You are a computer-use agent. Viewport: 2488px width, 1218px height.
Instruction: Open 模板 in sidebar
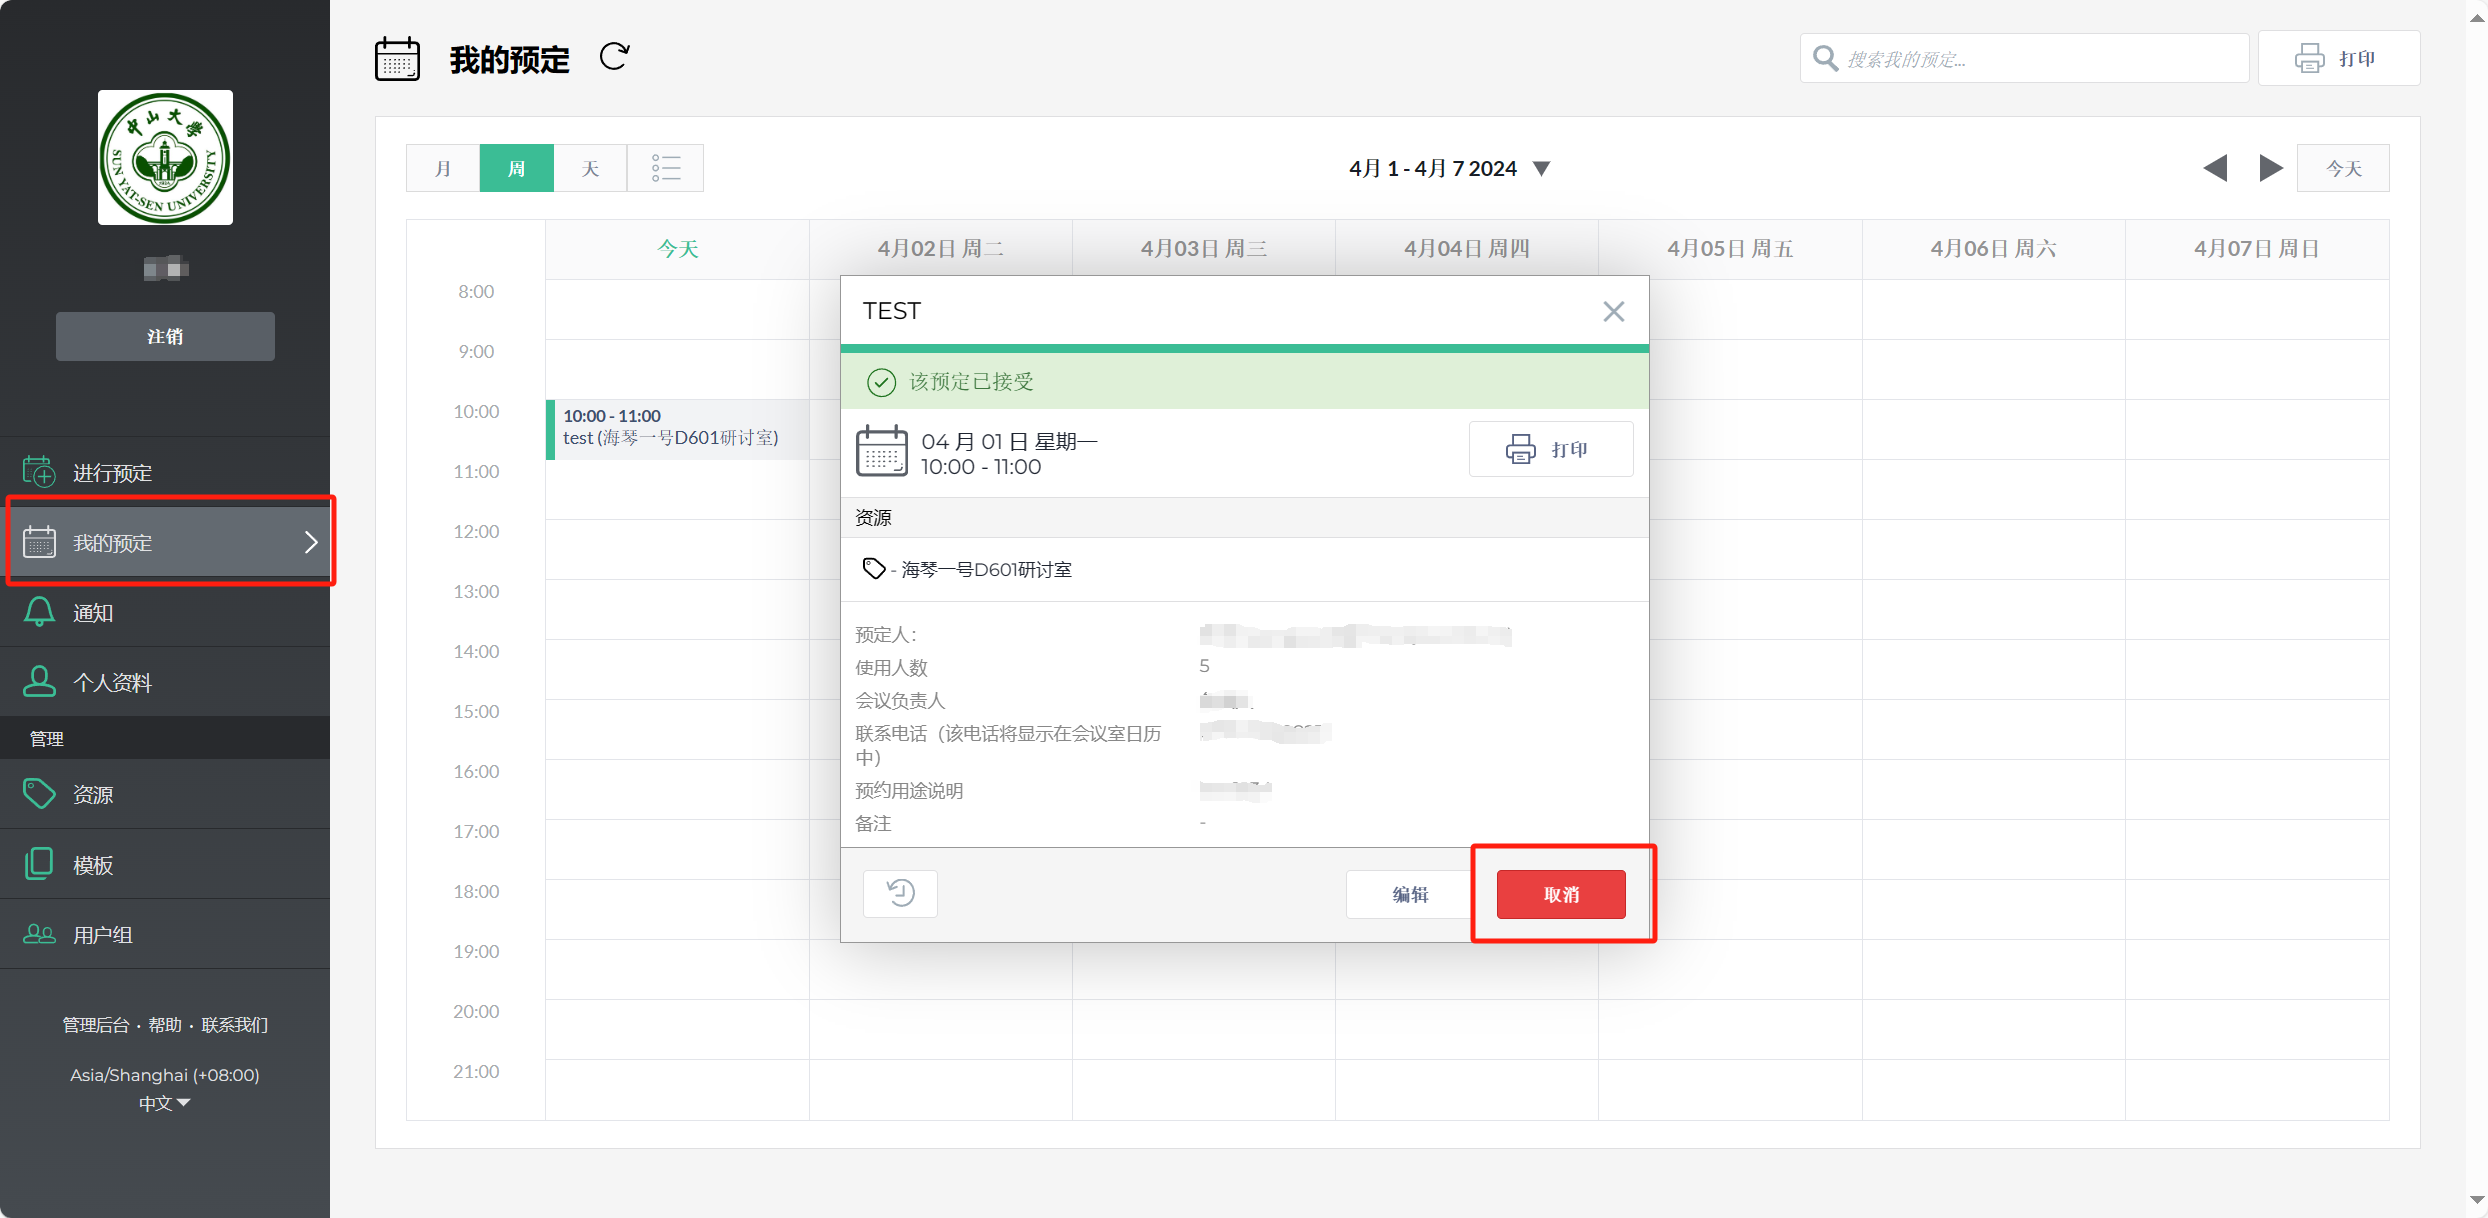click(x=92, y=864)
